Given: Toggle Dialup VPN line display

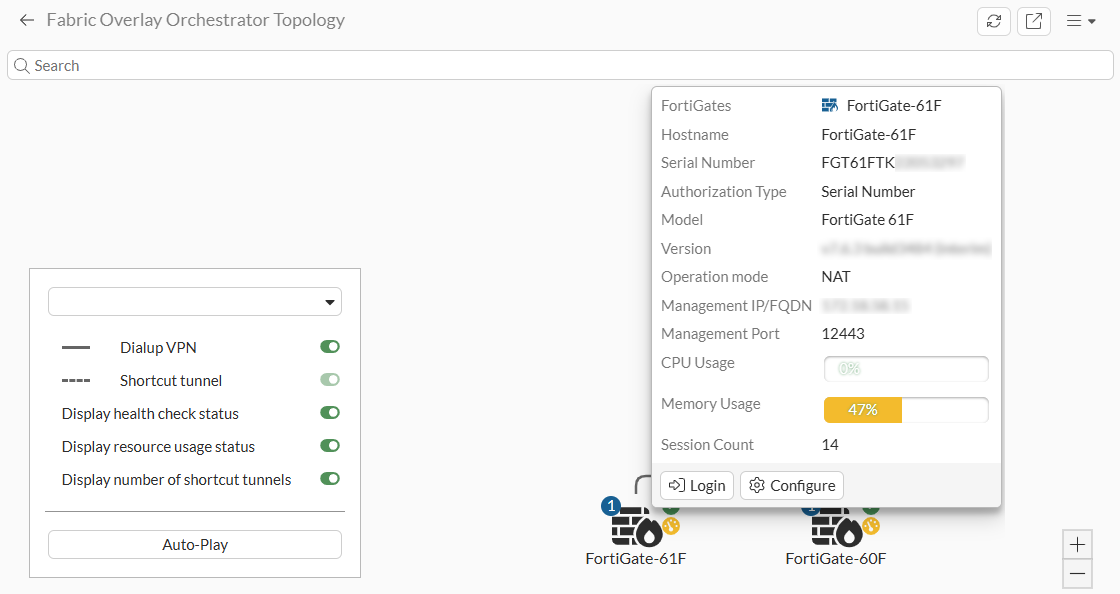Looking at the screenshot, I should pos(330,347).
